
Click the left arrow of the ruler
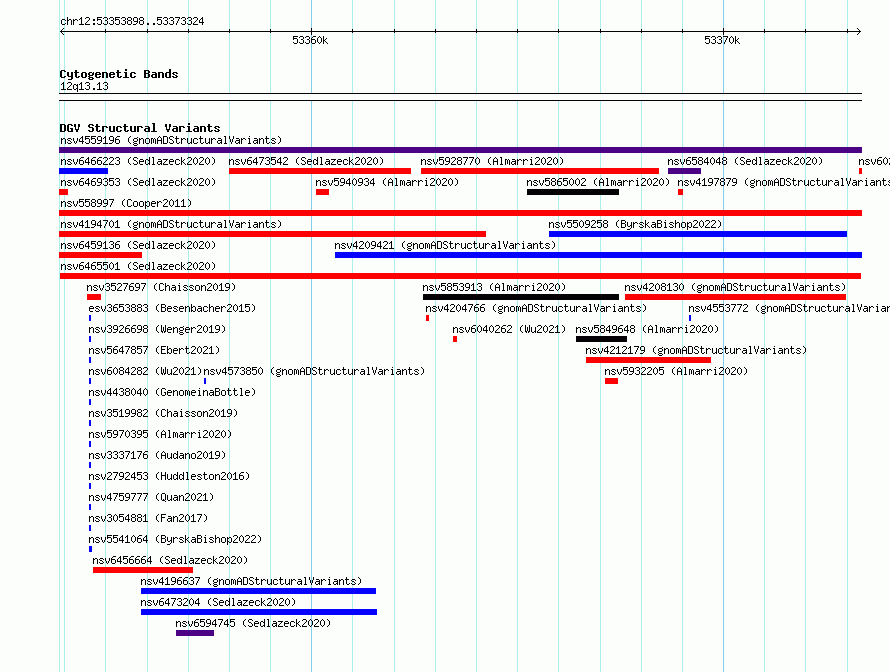point(62,32)
